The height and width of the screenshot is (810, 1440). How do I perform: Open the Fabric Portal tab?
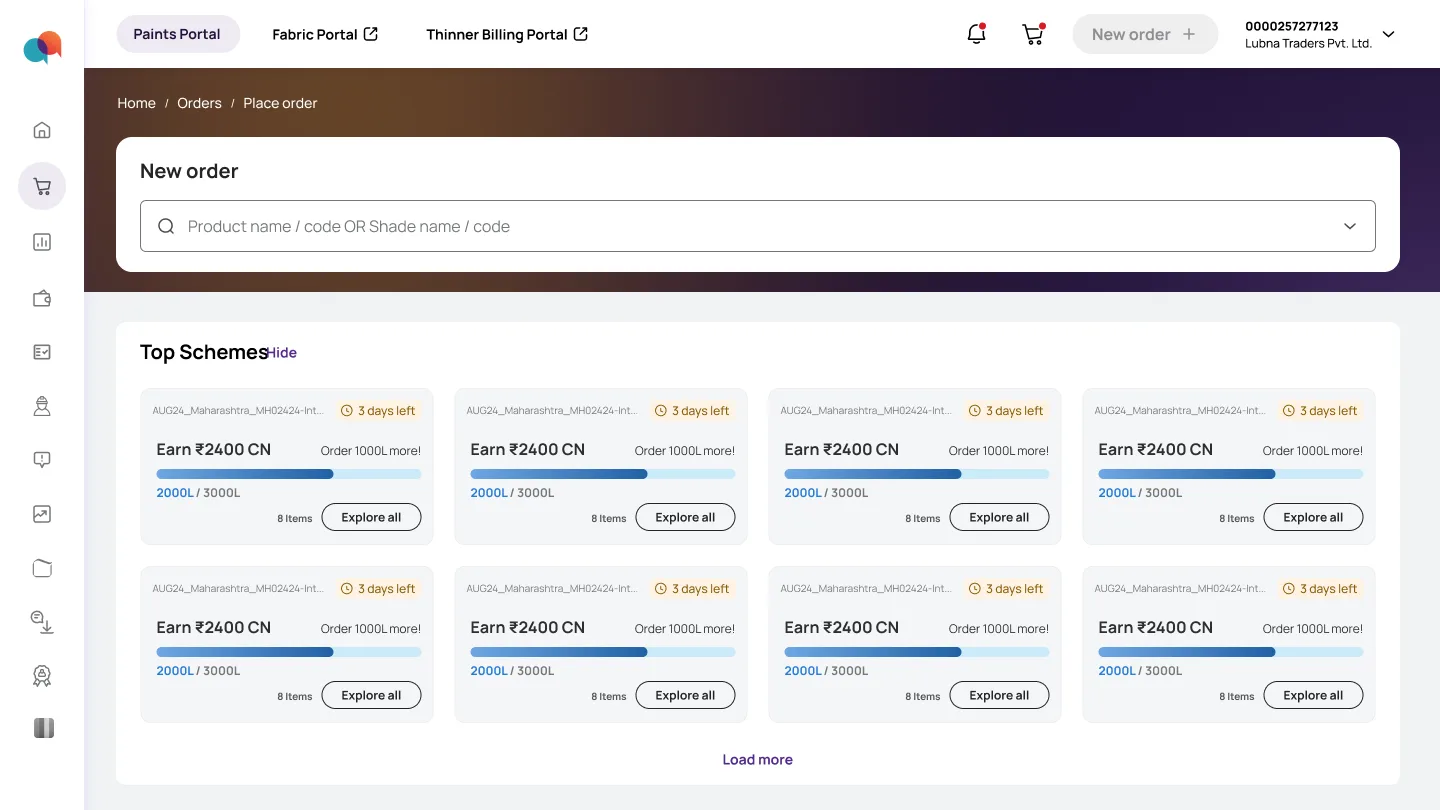point(325,34)
